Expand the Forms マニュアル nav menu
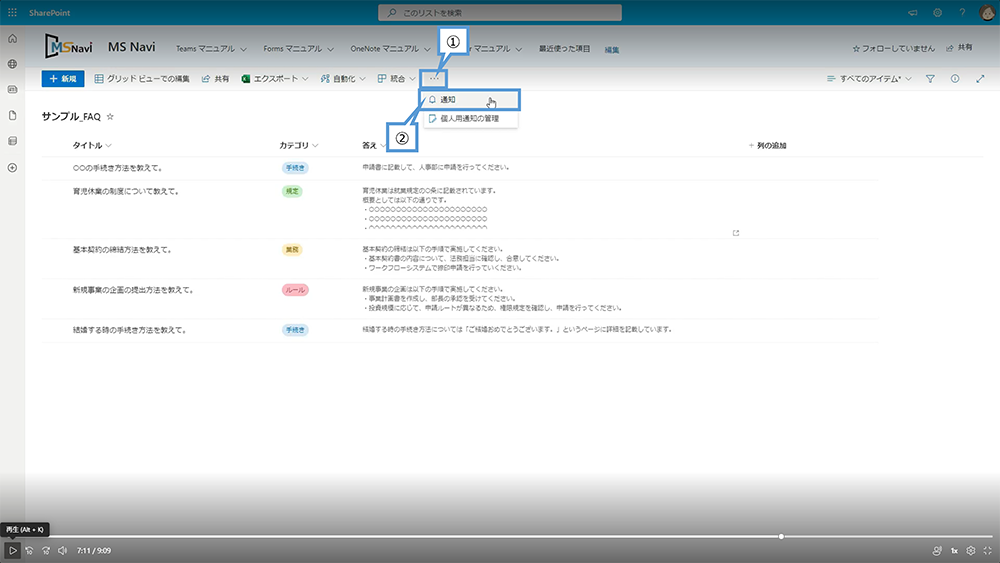 (x=298, y=49)
